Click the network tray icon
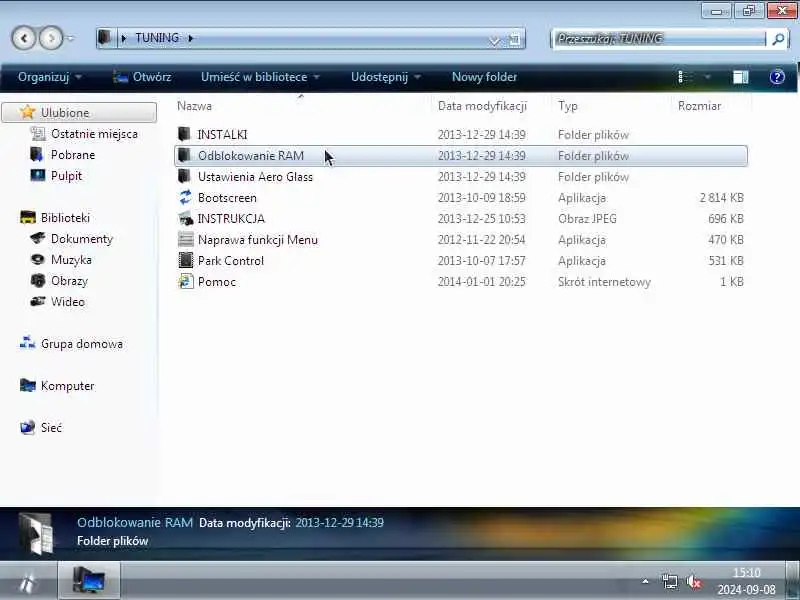Viewport: 800px width, 600px height. pyautogui.click(x=669, y=581)
